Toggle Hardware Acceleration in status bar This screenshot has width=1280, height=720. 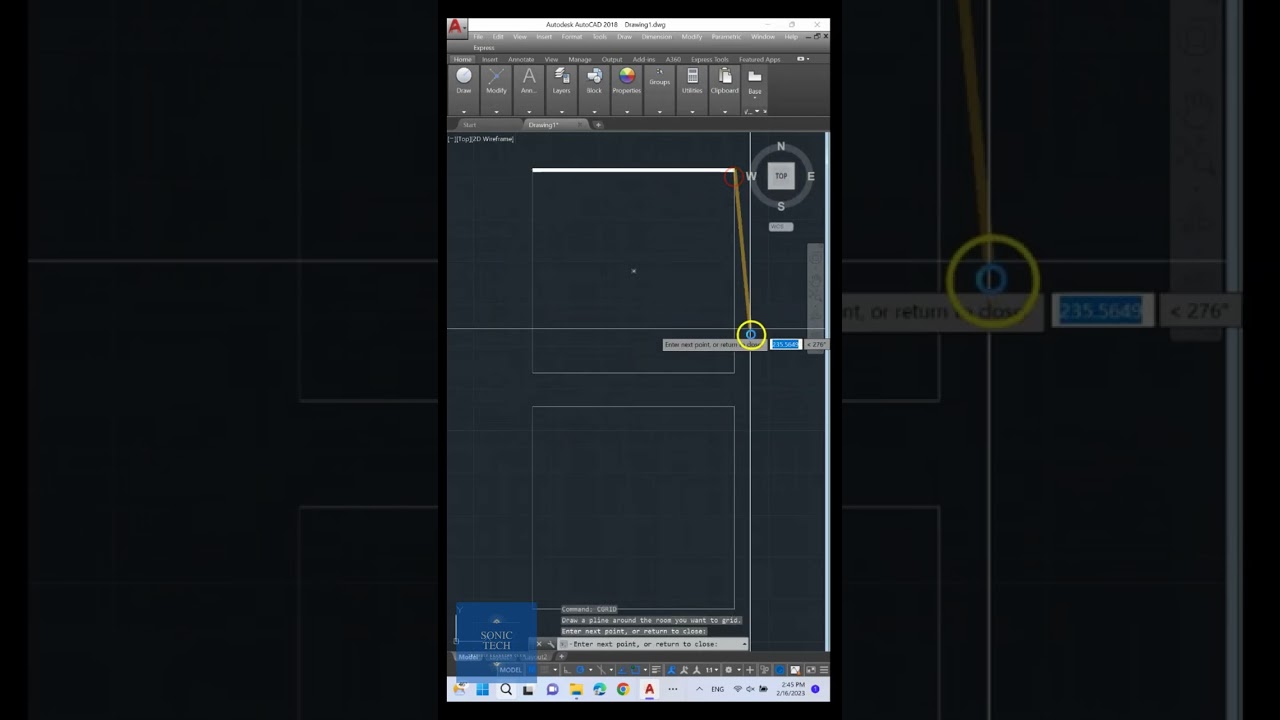(779, 670)
